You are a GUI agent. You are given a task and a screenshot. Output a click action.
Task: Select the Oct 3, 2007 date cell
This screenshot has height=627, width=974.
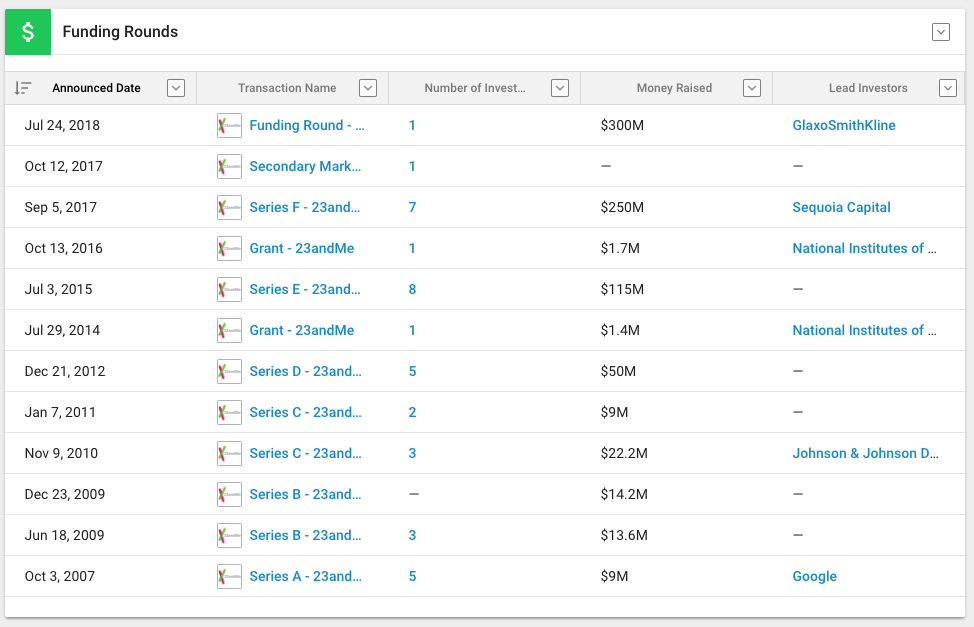pos(60,577)
